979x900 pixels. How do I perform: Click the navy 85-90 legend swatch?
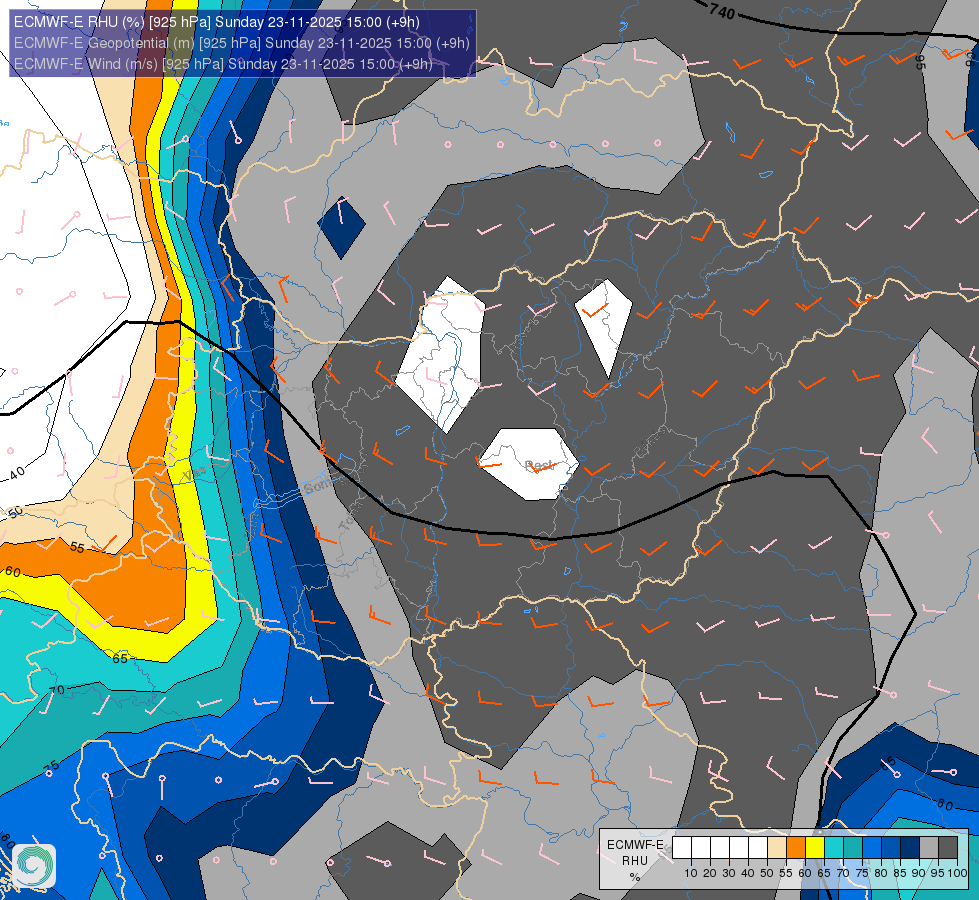910,848
